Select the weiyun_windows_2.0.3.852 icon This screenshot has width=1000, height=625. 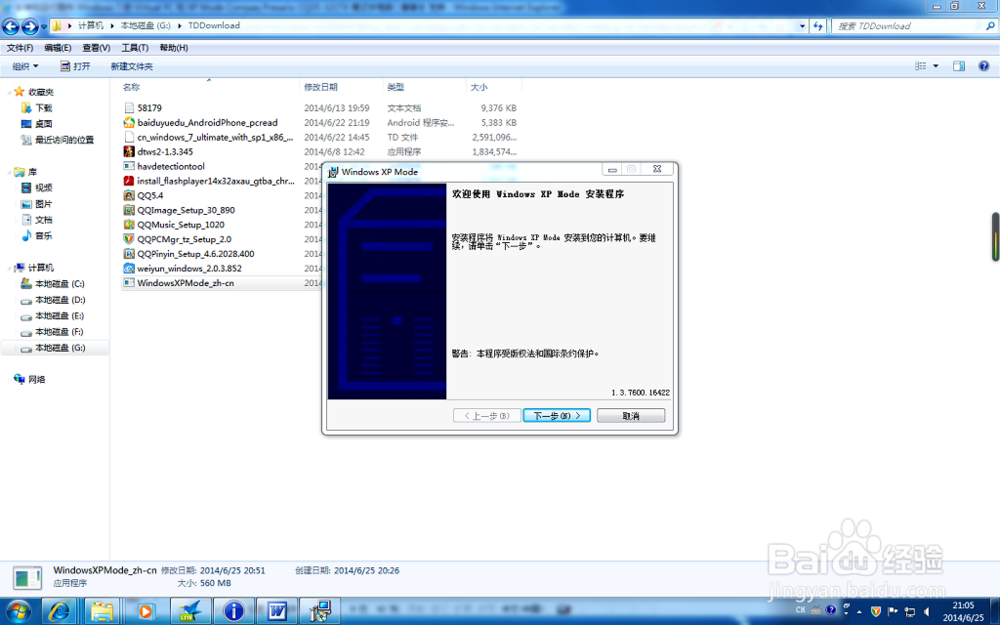pyautogui.click(x=129, y=268)
